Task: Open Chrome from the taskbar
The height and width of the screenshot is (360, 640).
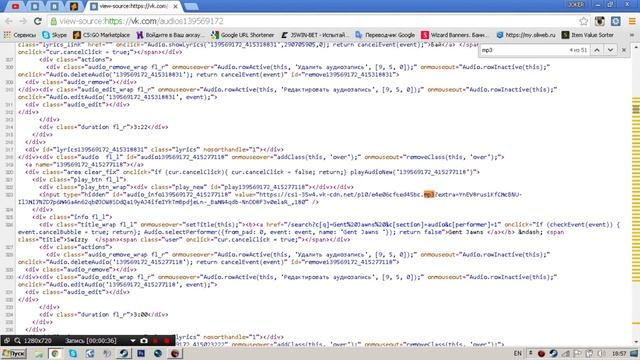Action: pos(55,353)
